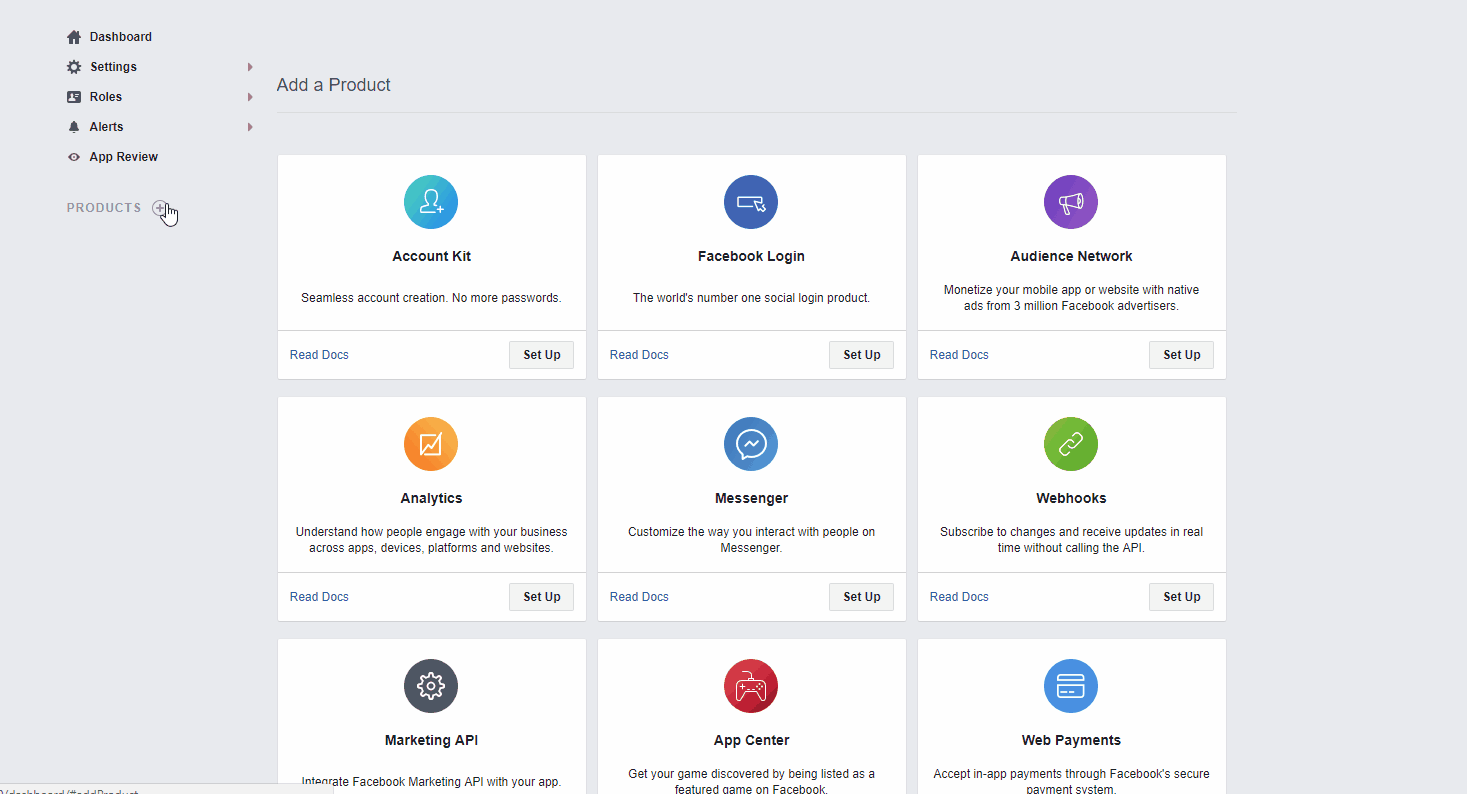This screenshot has height=794, width=1467.
Task: Click the Web Payments card icon
Action: point(1071,686)
